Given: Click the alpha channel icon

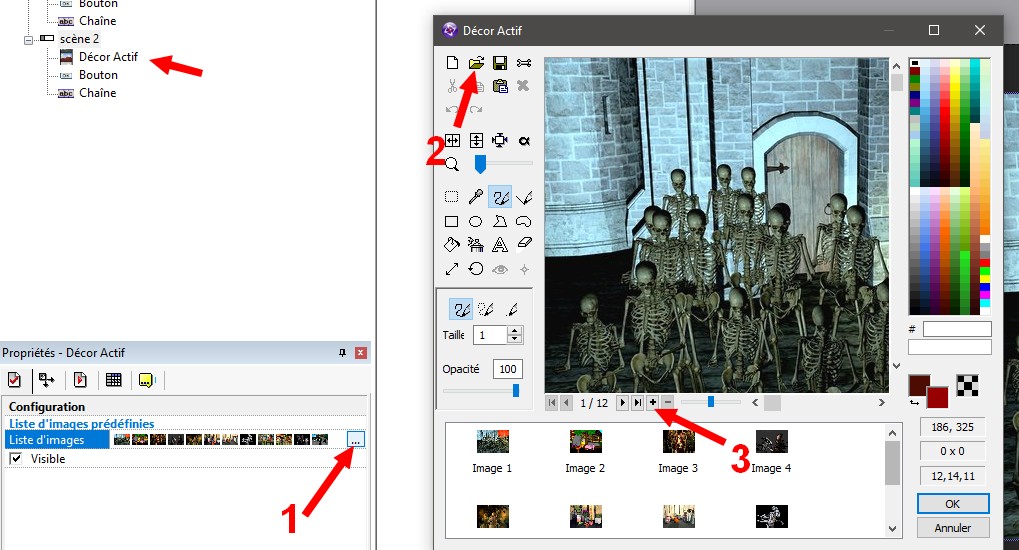Looking at the screenshot, I should (524, 140).
